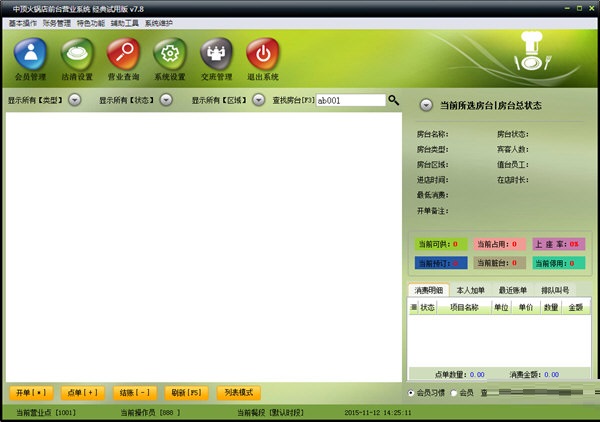The height and width of the screenshot is (422, 600).
Task: Click the 当前操作员 [888] status entry
Action: [x=150, y=412]
